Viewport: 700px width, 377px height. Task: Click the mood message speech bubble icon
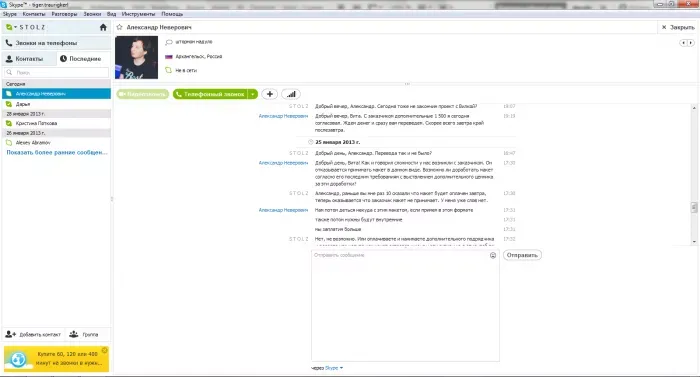[169, 42]
